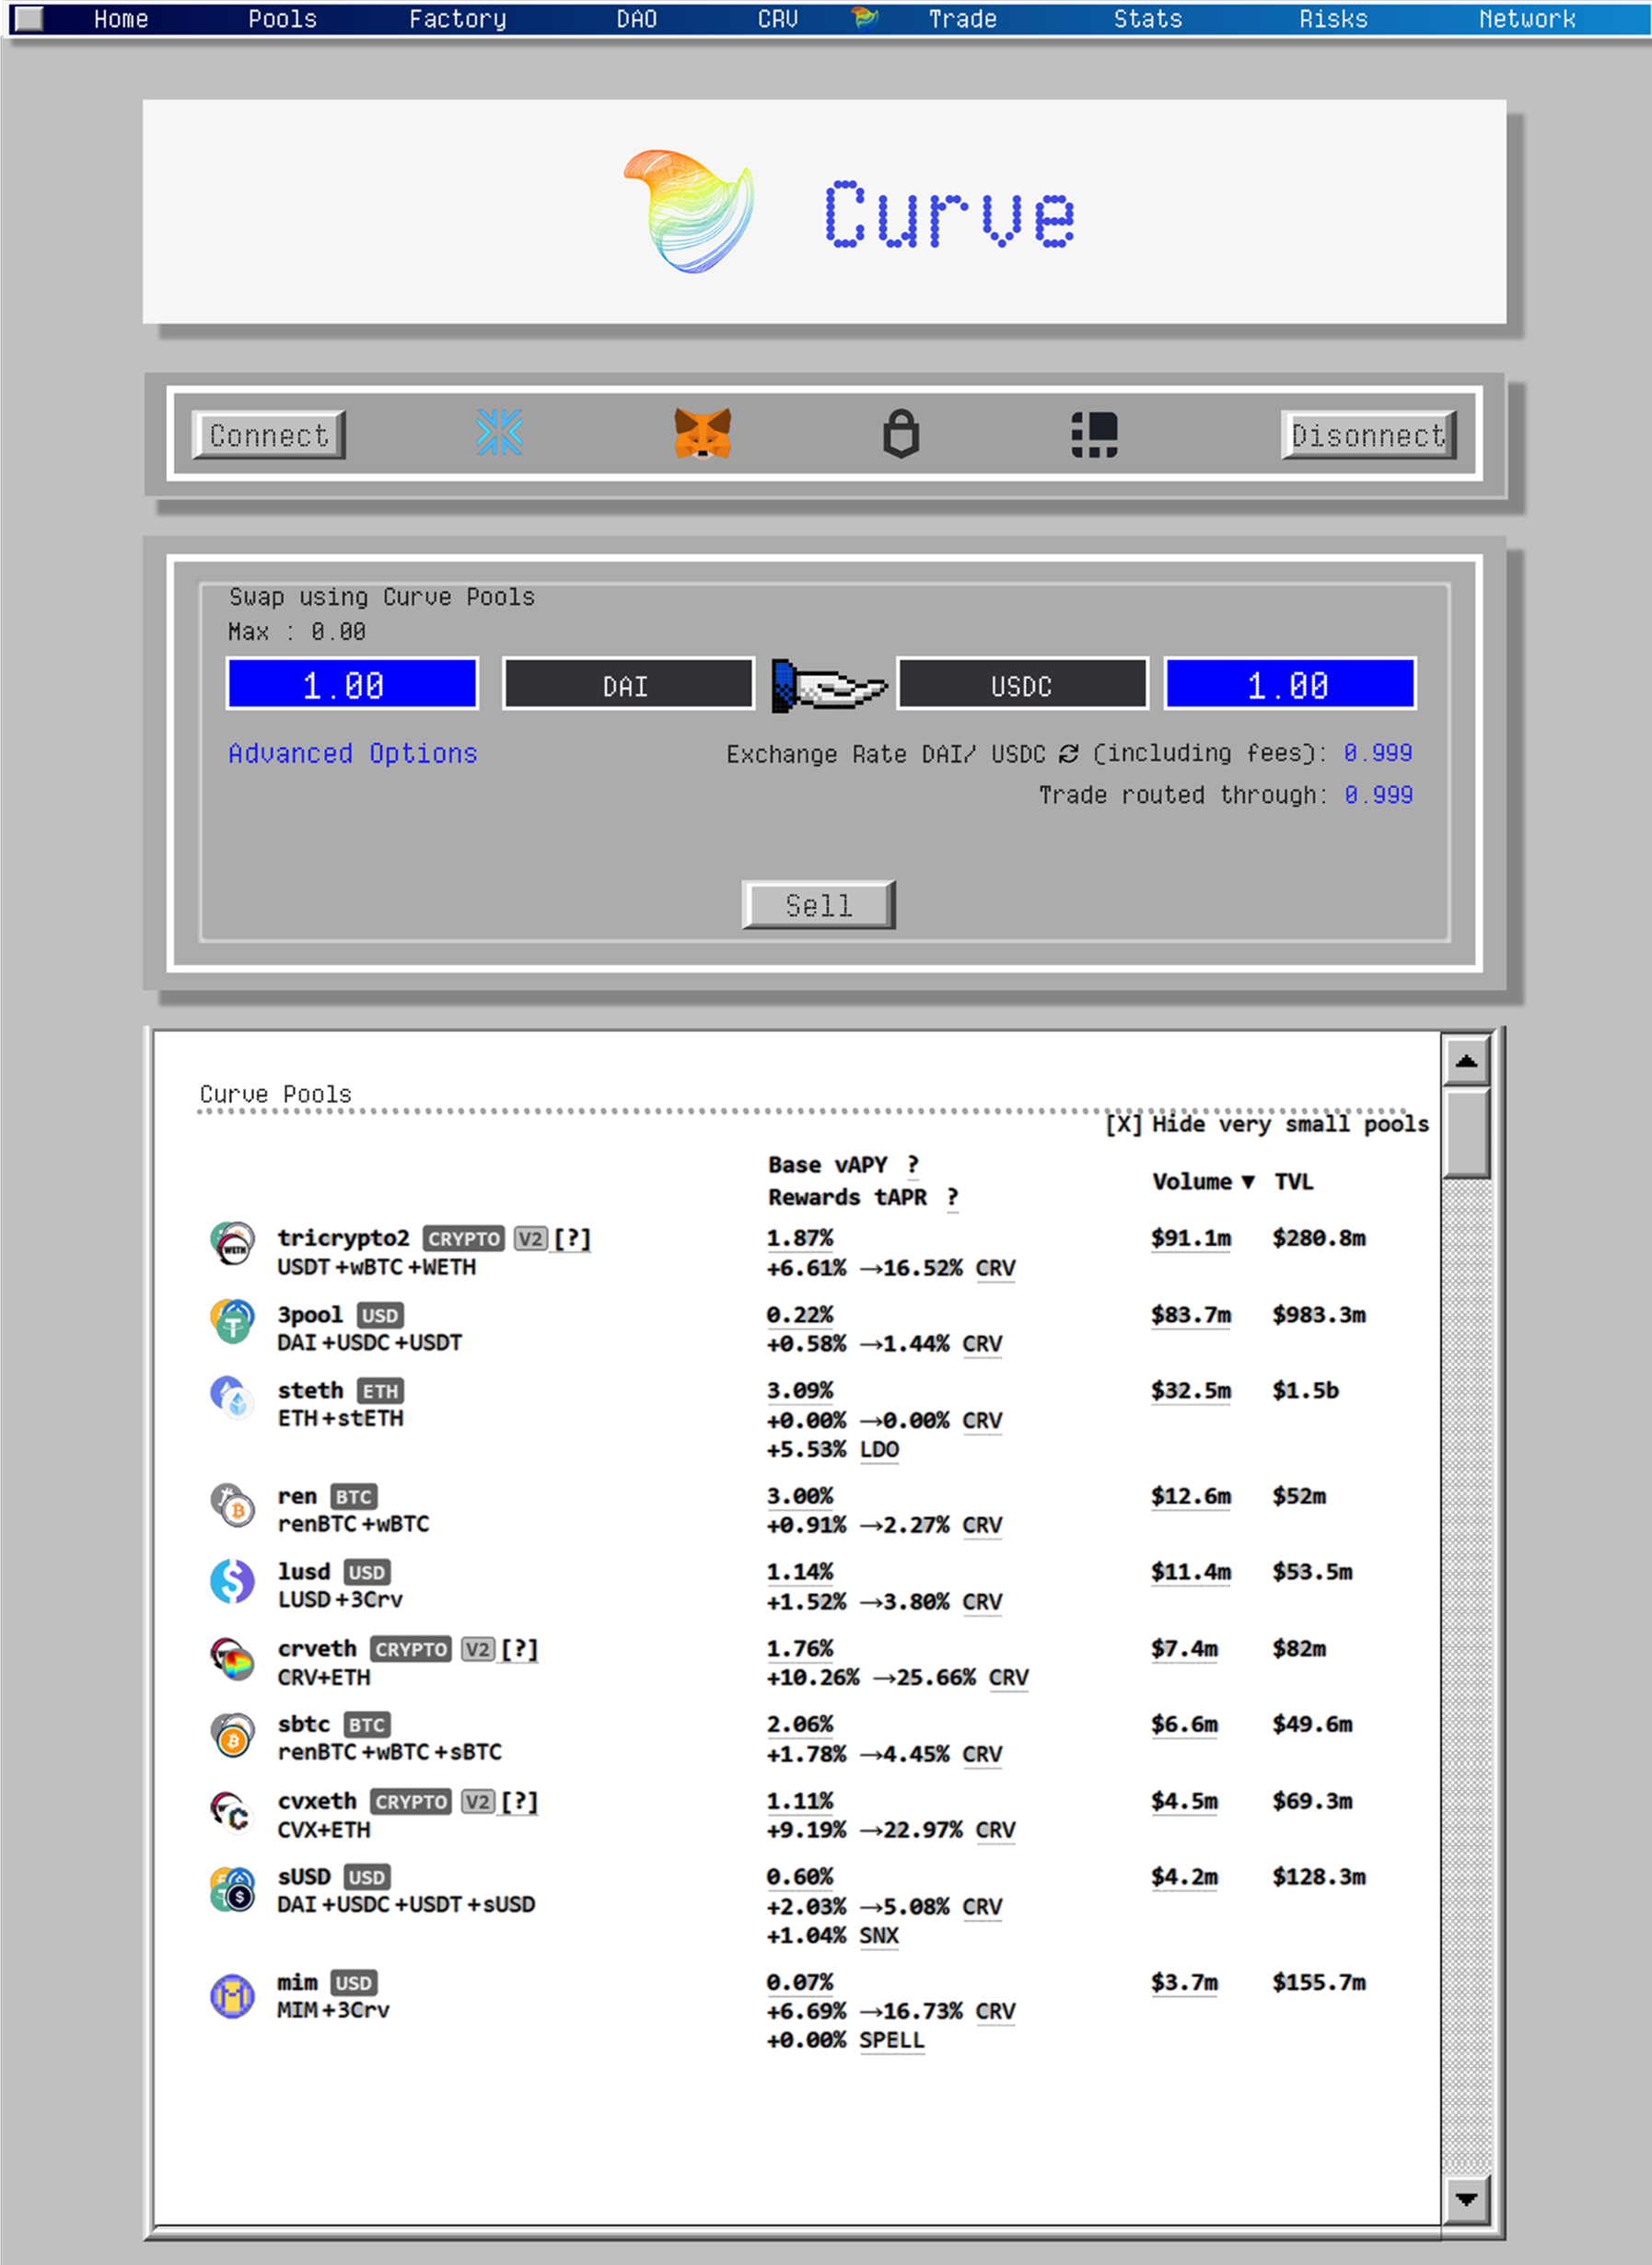Sort pools by Volume column

1202,1182
